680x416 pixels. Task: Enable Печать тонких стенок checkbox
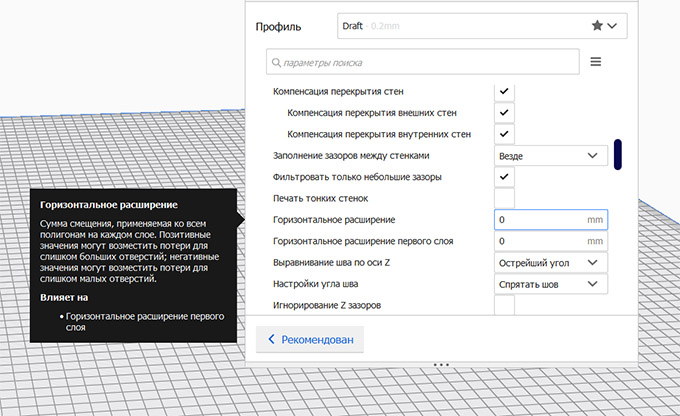click(504, 198)
